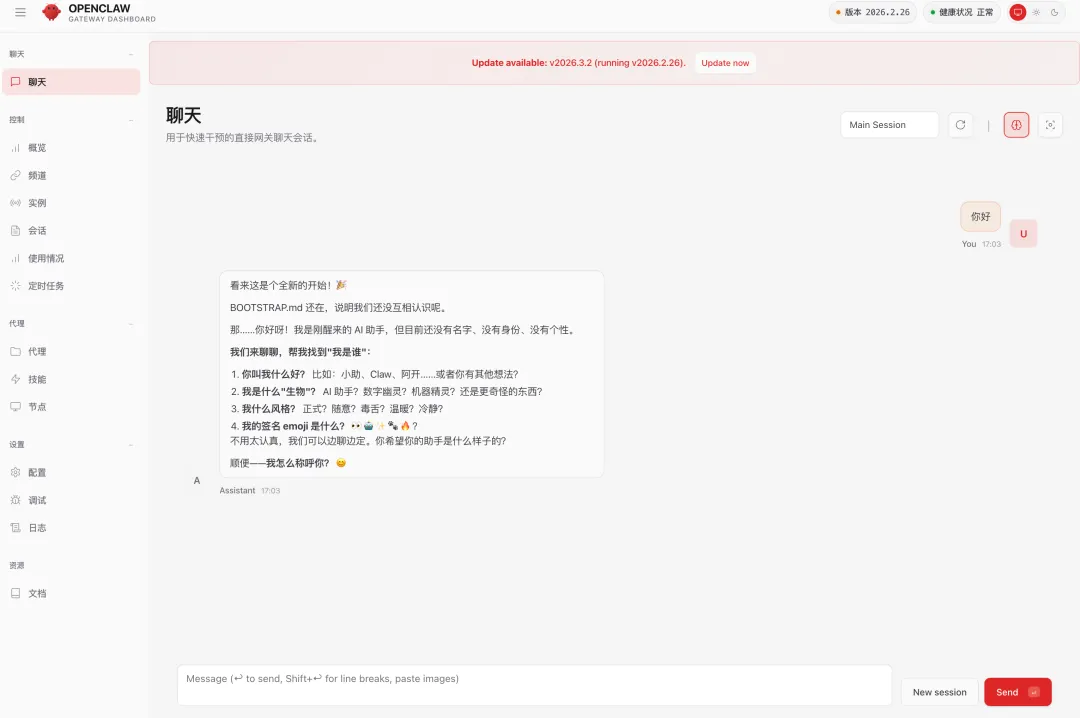Viewport: 1080px width, 718px height.
Task: Open 日志 logs page
Action: click(71, 528)
